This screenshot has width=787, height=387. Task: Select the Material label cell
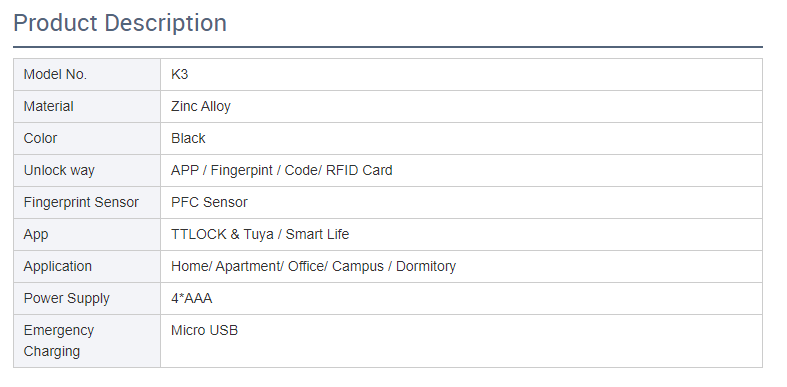point(87,106)
